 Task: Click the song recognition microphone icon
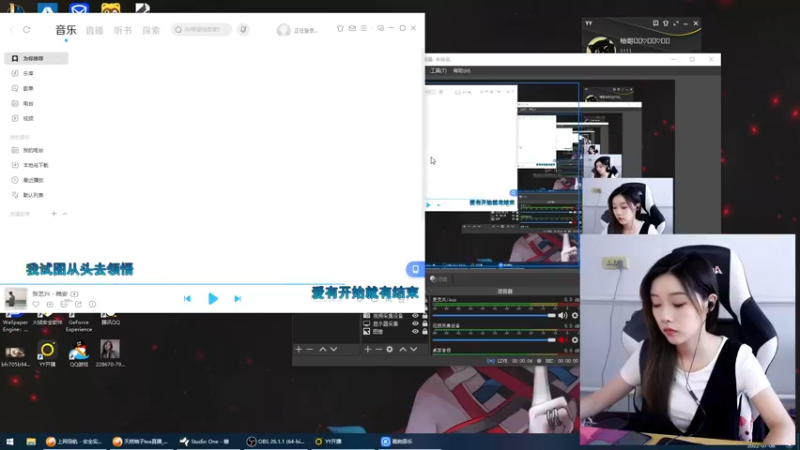tap(243, 30)
